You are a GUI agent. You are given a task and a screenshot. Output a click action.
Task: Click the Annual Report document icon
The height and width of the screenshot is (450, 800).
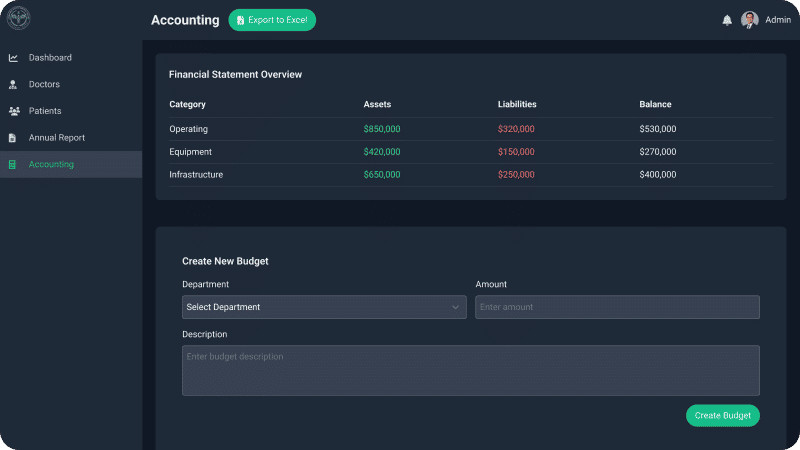tap(13, 138)
